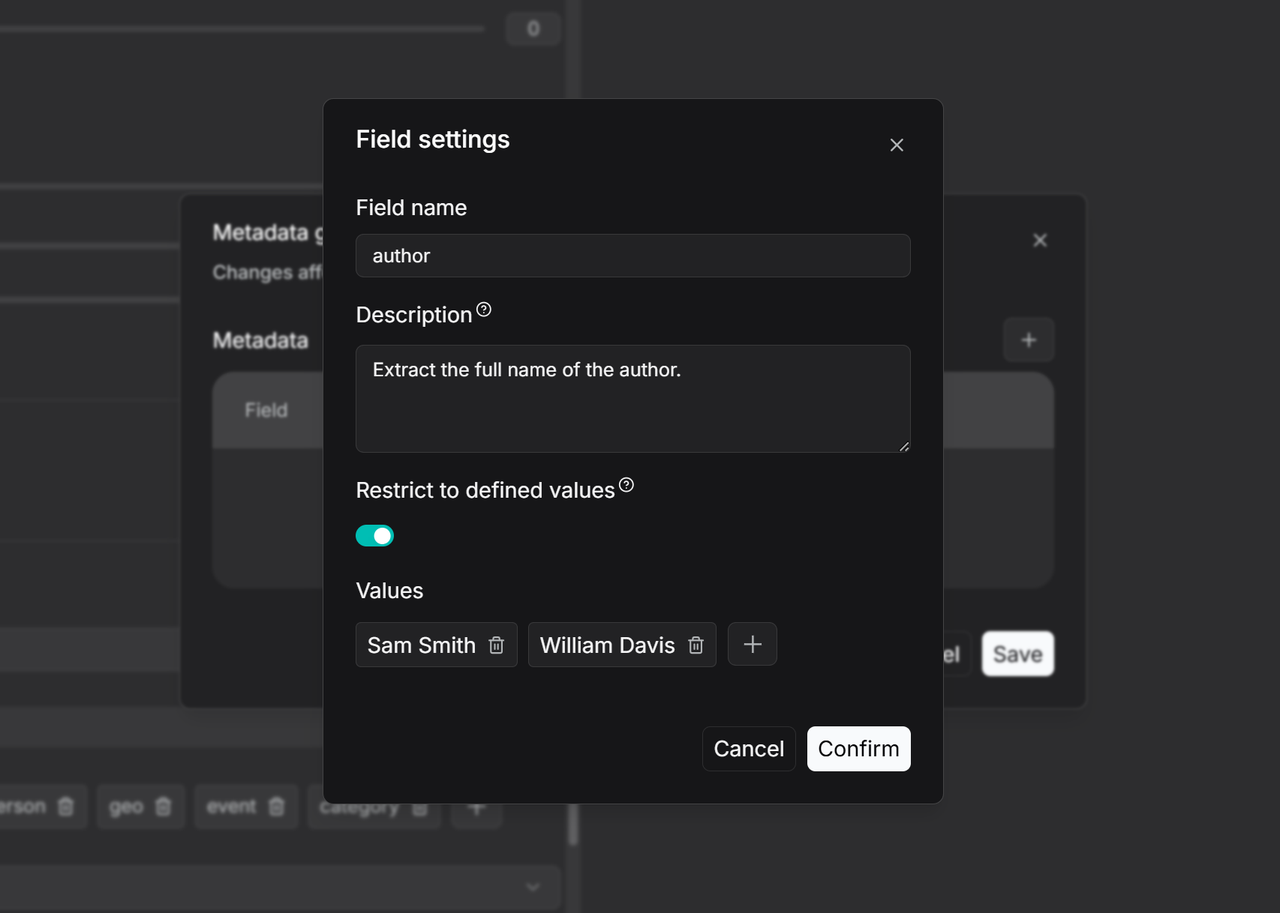The width and height of the screenshot is (1280, 913).
Task: Click the slider track at top
Action: tap(240, 28)
